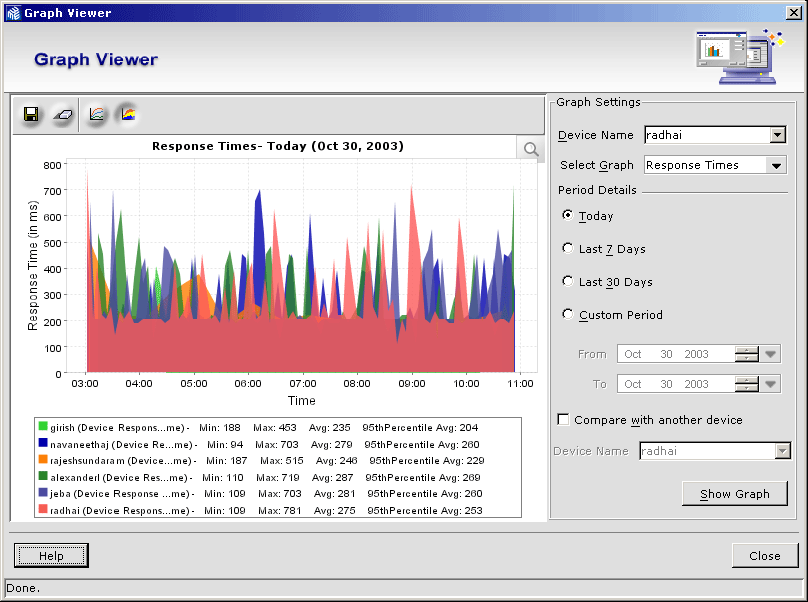Choose the Last 7 Days period option
808x602 pixels.
(568, 248)
